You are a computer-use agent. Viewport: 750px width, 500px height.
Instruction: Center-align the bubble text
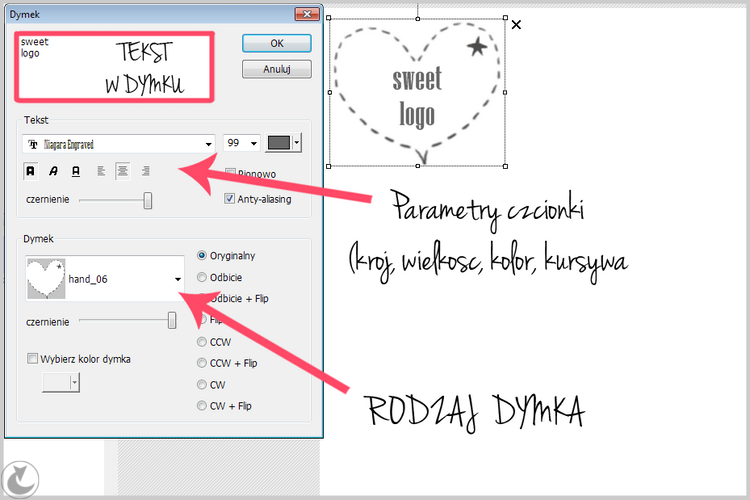[123, 171]
